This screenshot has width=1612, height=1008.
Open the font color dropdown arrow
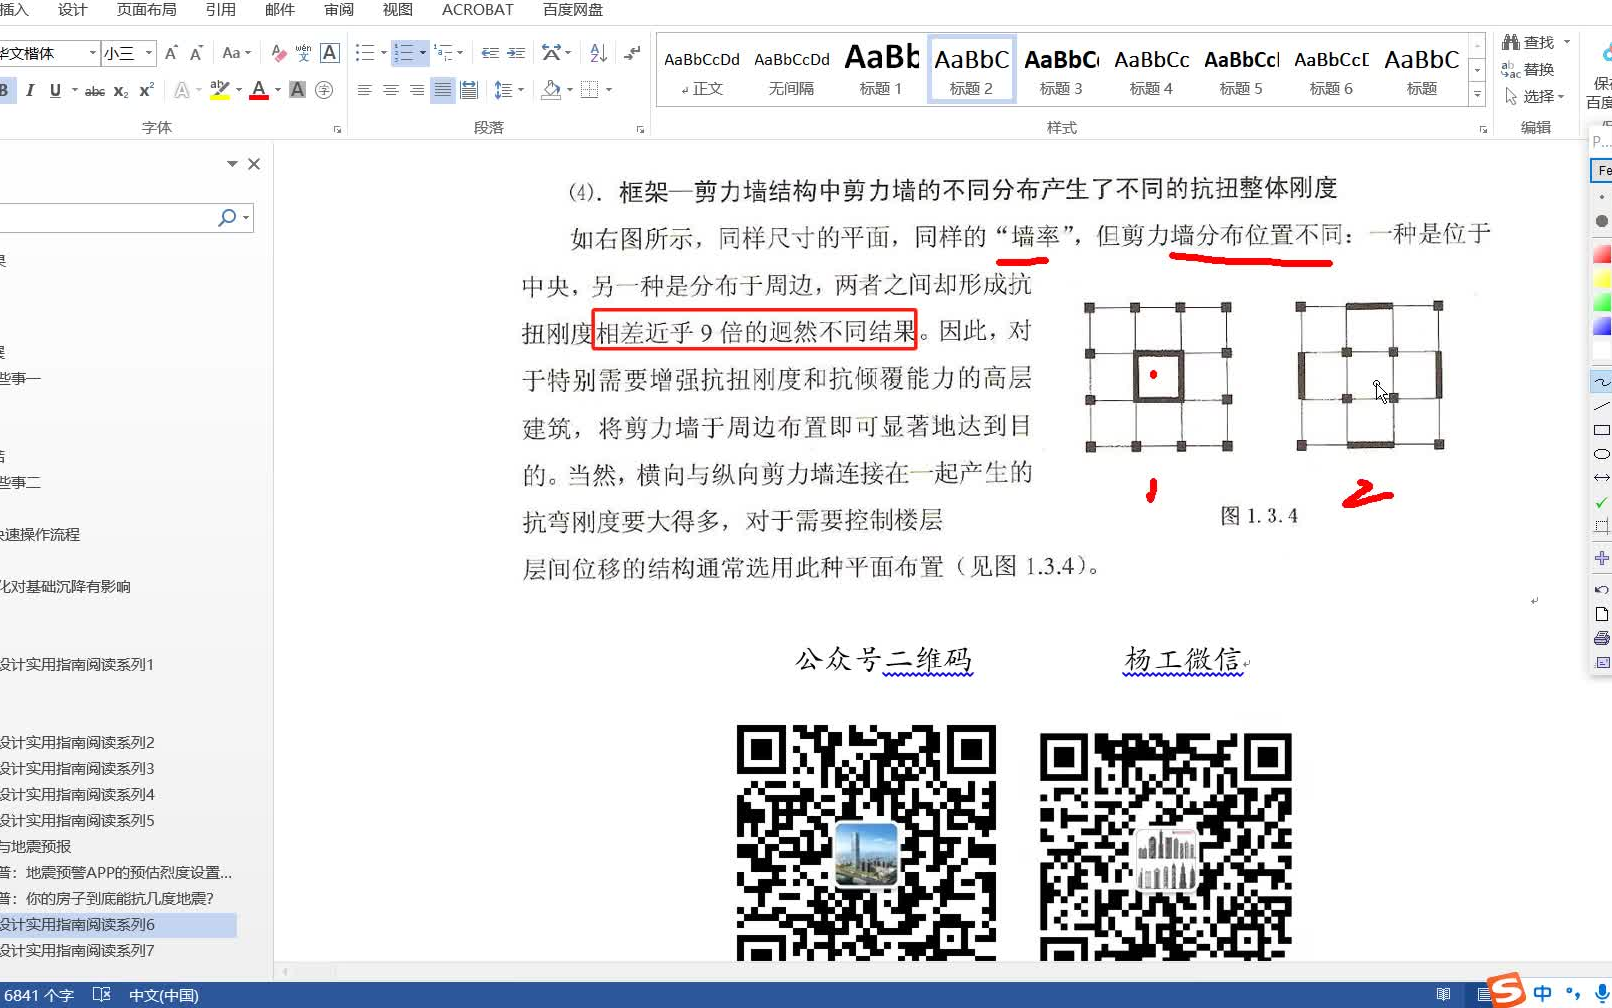click(x=278, y=91)
